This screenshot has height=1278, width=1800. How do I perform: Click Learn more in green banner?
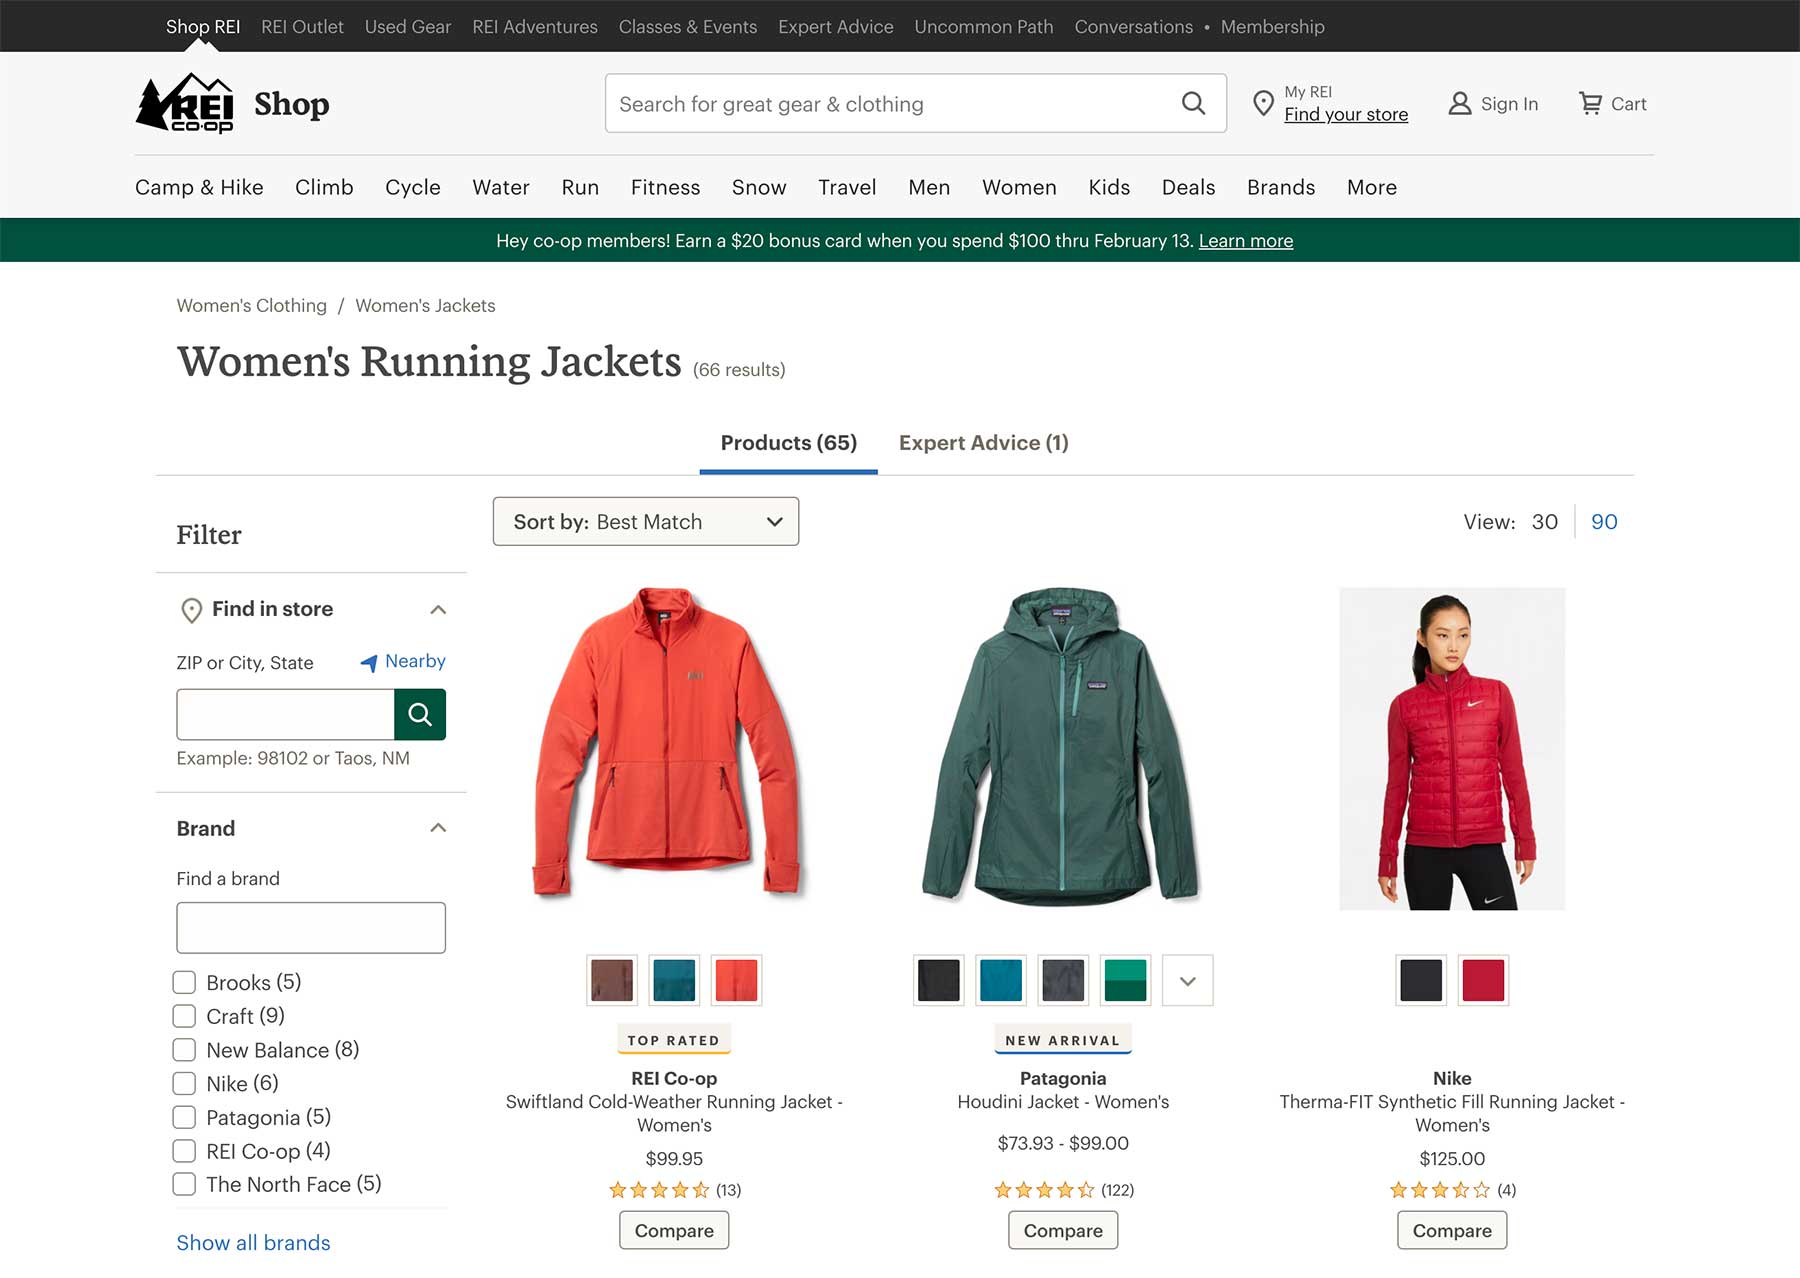click(x=1246, y=241)
